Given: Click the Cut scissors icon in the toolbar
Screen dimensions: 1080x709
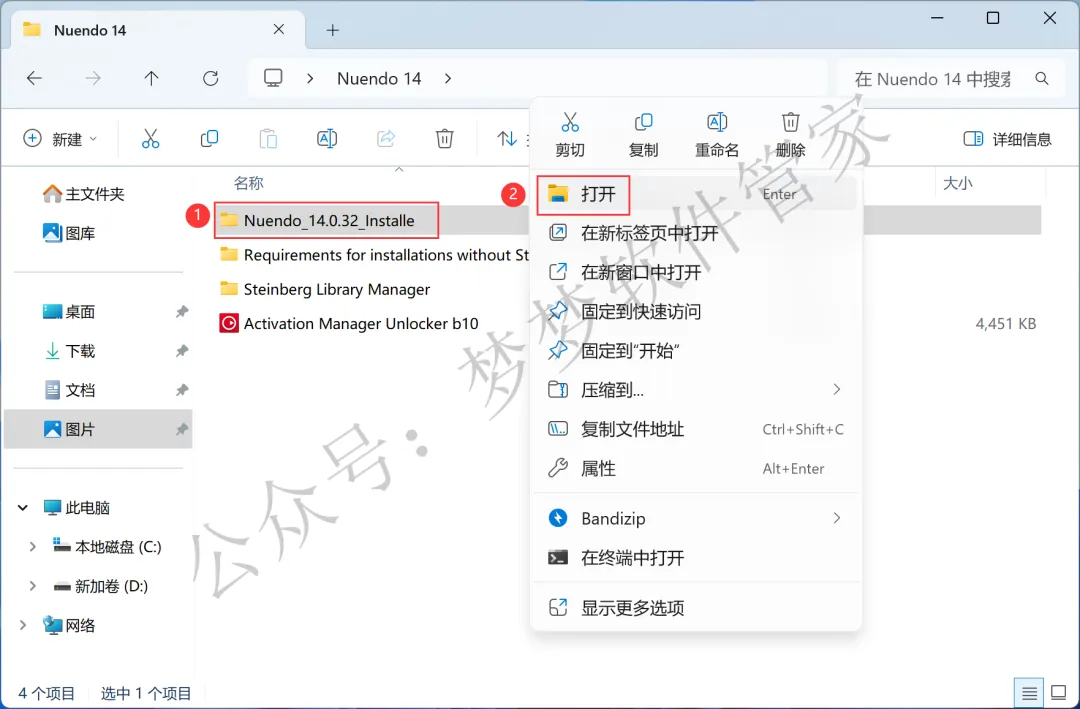Looking at the screenshot, I should (x=150, y=138).
